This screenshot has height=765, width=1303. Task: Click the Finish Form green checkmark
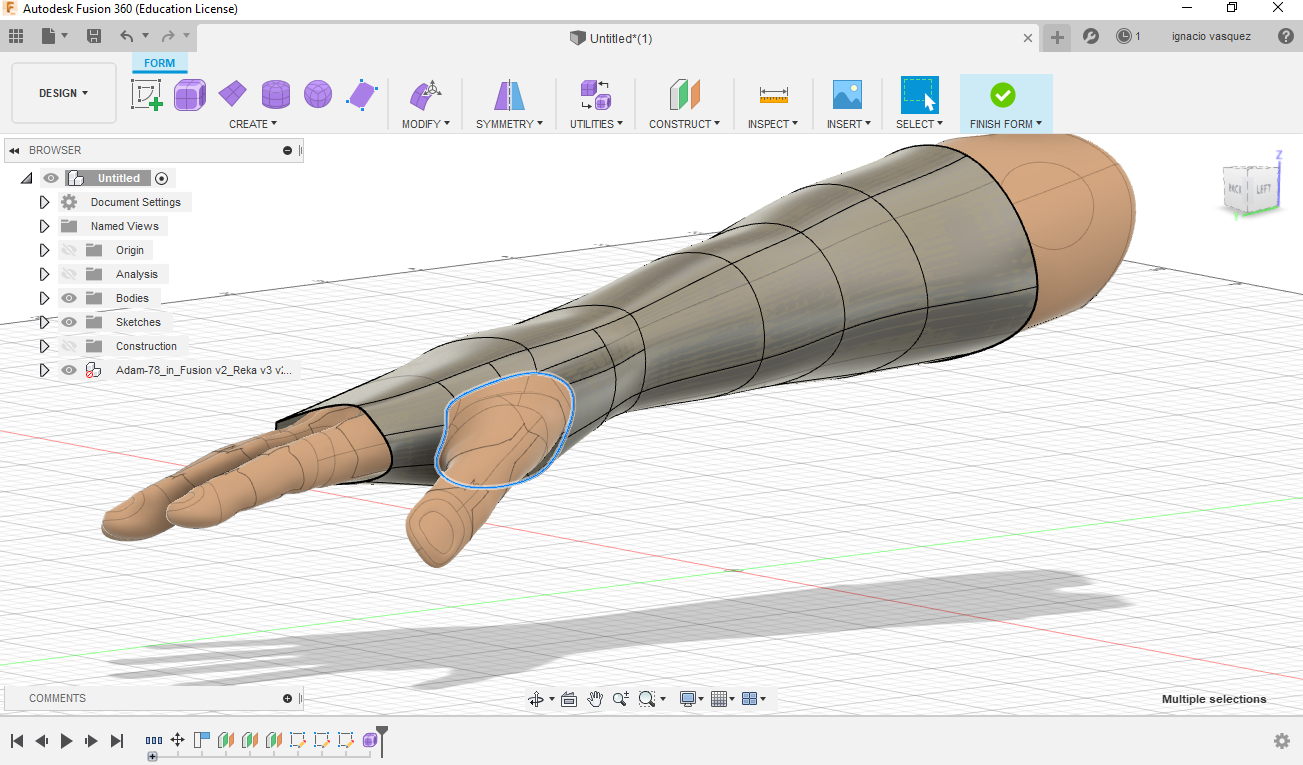pos(1003,95)
